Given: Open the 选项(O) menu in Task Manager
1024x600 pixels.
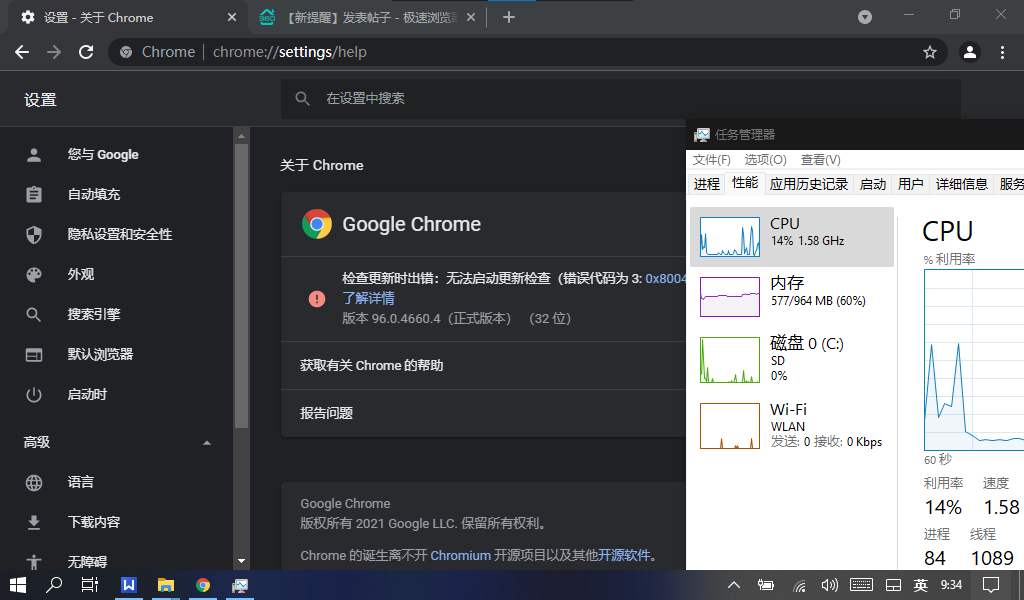Looking at the screenshot, I should (765, 160).
